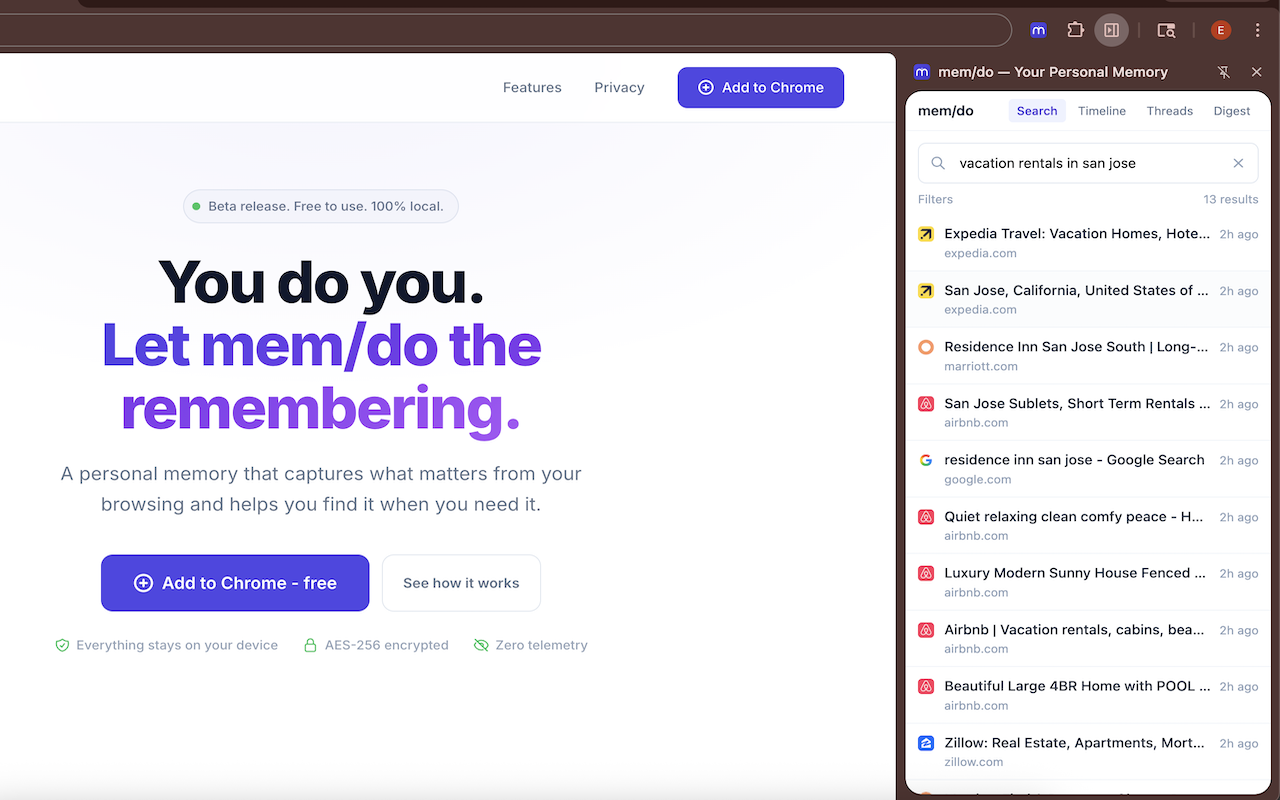Click the Airbnb favicon on Luxury Modern row

pyautogui.click(x=926, y=573)
